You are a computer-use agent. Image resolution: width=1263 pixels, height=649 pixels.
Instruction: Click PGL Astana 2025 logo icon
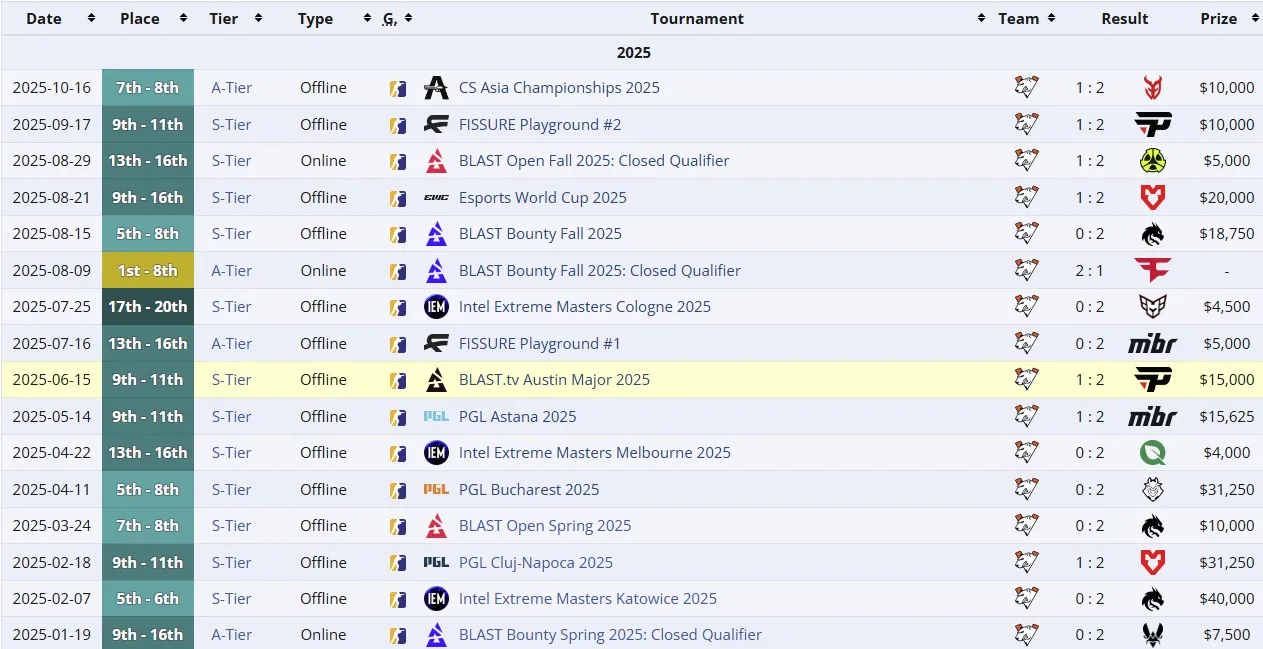click(436, 416)
